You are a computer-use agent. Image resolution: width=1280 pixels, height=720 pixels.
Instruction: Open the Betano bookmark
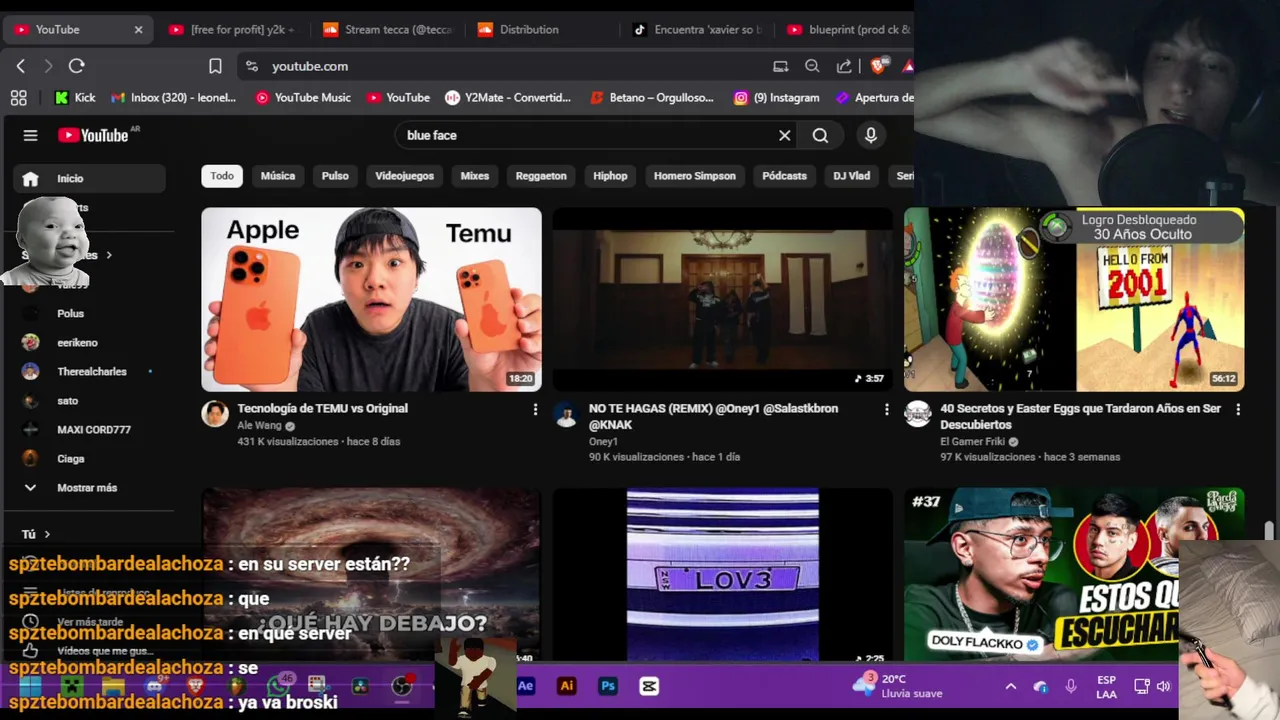click(x=652, y=97)
